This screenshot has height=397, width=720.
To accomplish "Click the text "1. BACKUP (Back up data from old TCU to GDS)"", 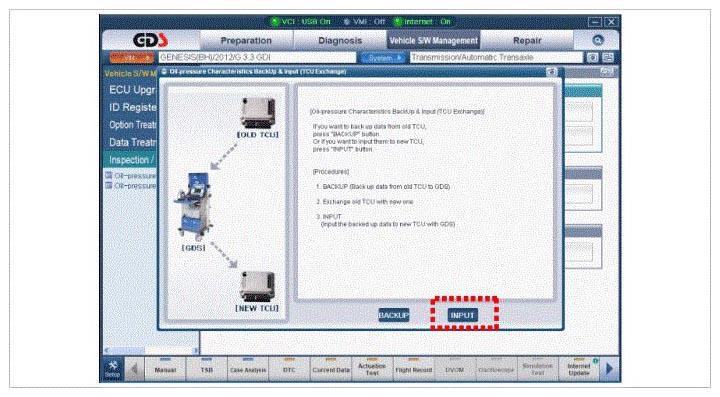I will pos(382,187).
